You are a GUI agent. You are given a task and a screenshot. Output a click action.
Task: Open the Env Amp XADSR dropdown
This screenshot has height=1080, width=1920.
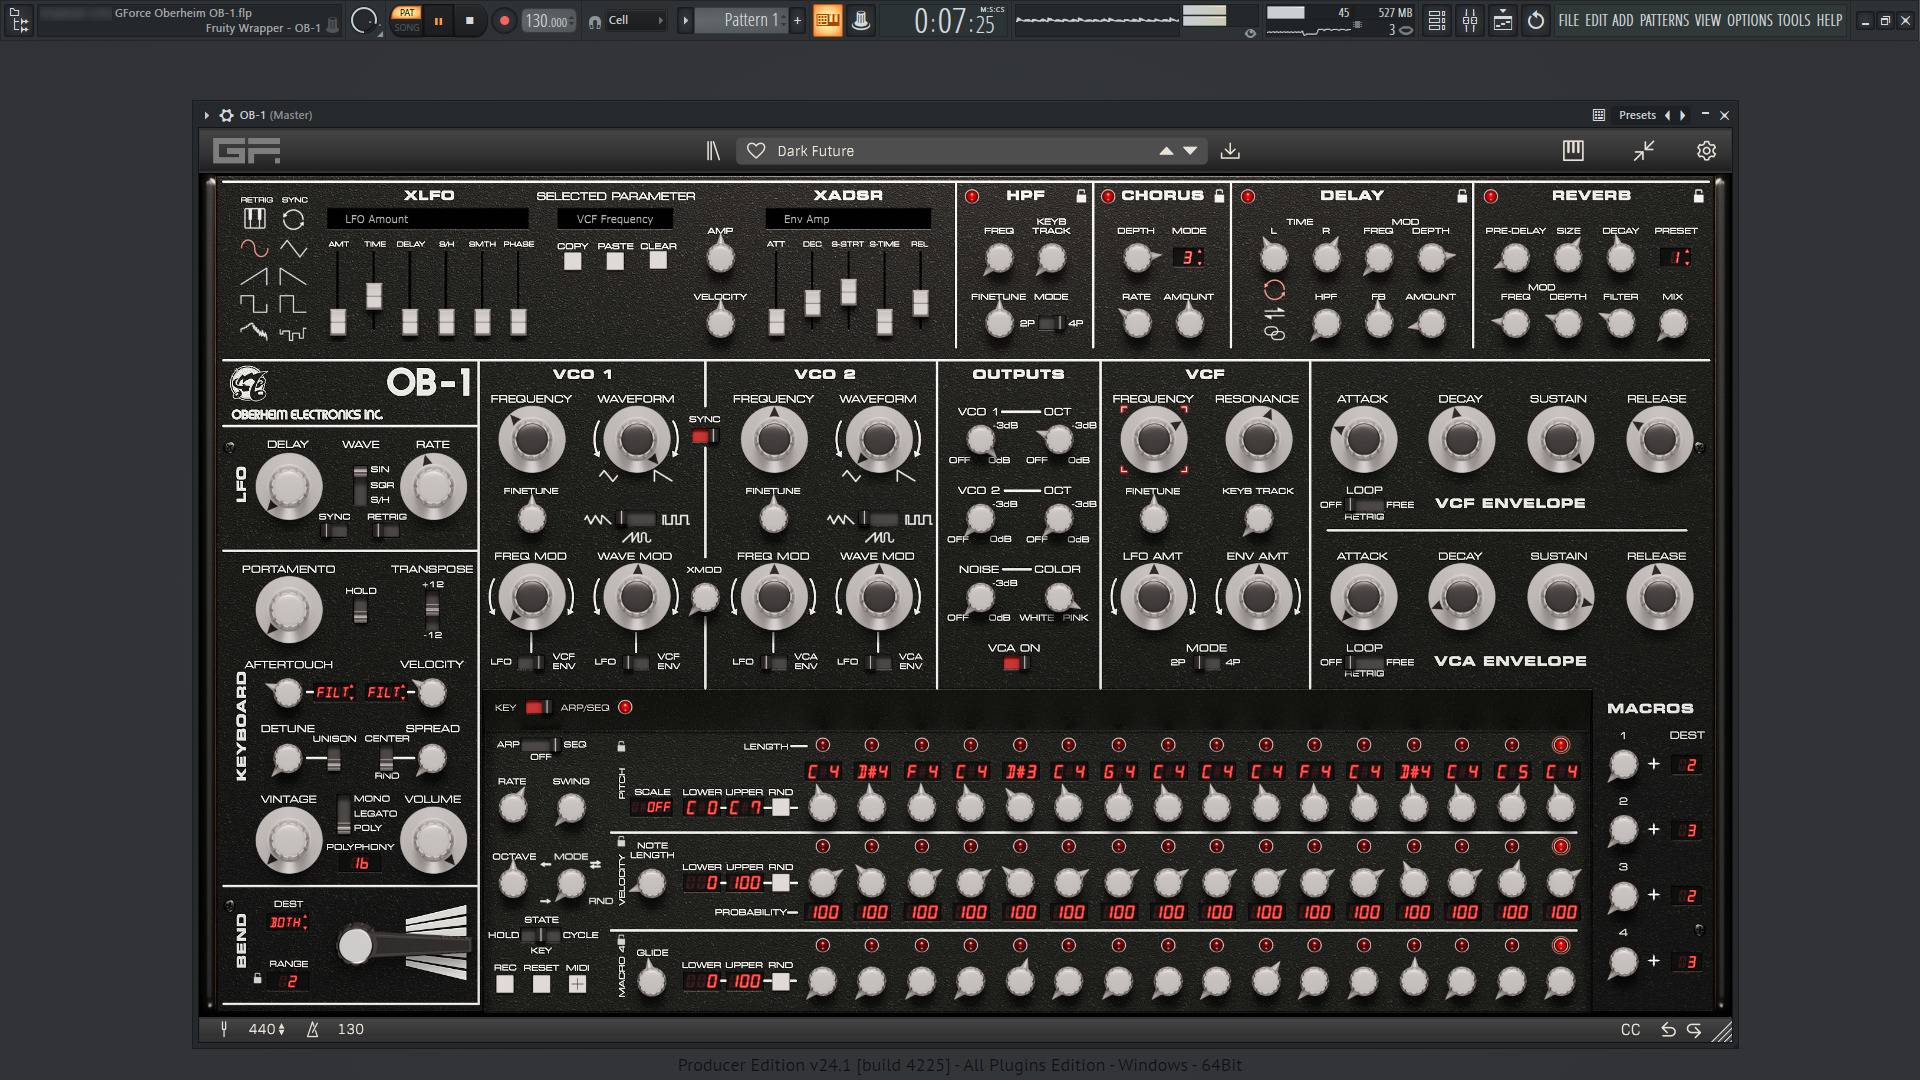tap(847, 219)
